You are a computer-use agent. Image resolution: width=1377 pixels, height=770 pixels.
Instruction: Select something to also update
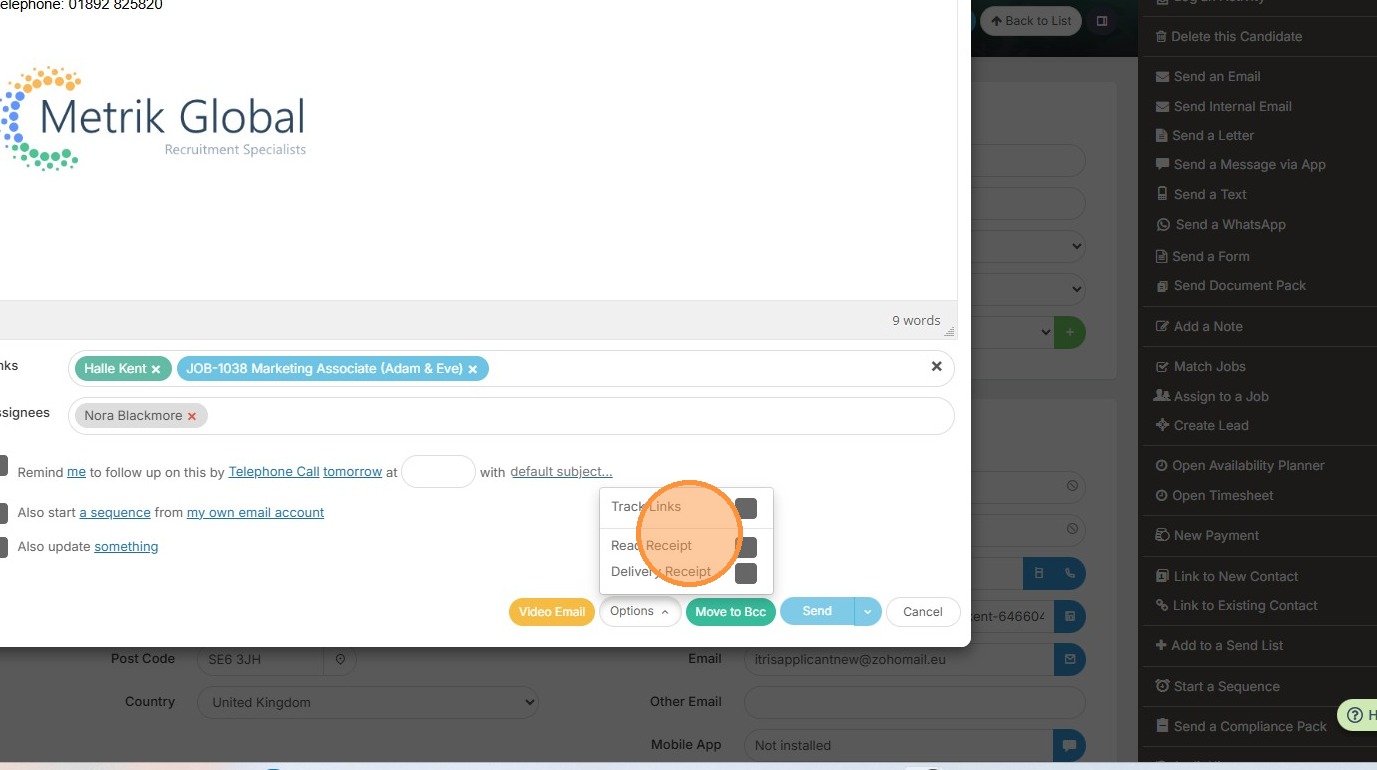(x=126, y=547)
